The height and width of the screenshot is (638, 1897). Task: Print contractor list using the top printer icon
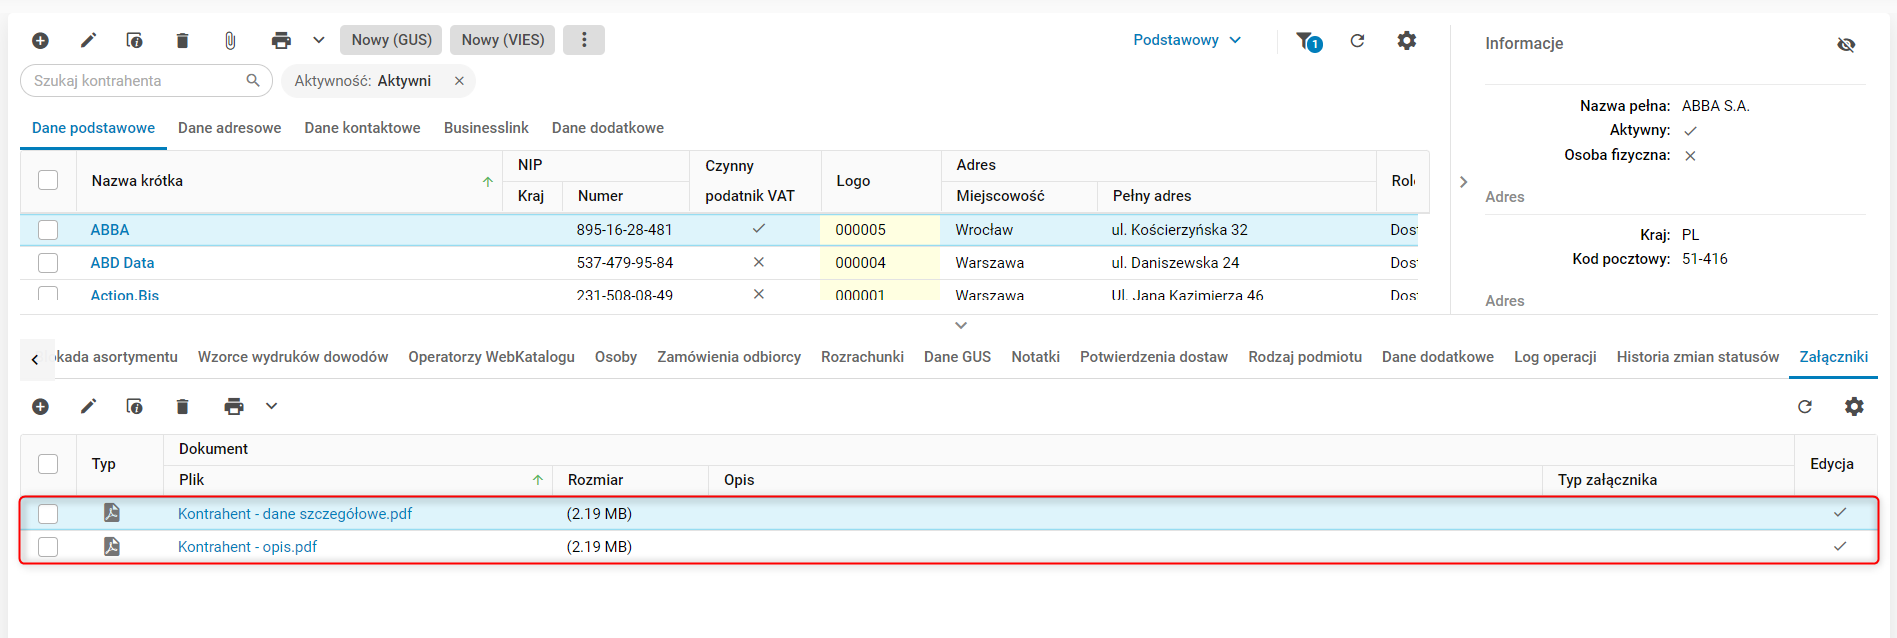pyautogui.click(x=281, y=40)
